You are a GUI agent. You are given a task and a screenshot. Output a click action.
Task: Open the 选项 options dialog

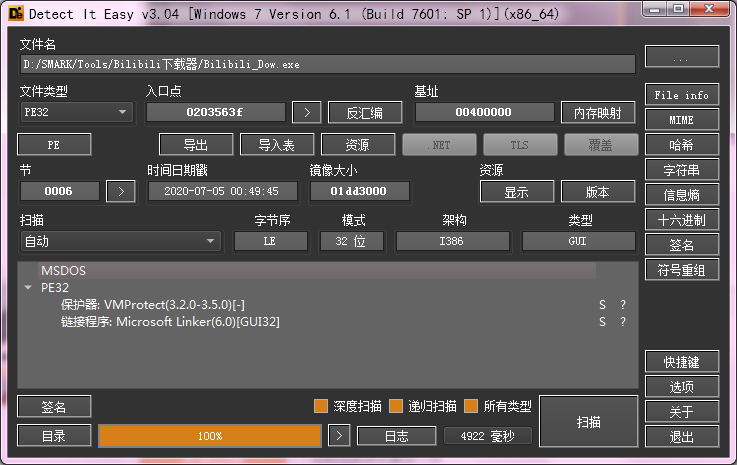(682, 387)
